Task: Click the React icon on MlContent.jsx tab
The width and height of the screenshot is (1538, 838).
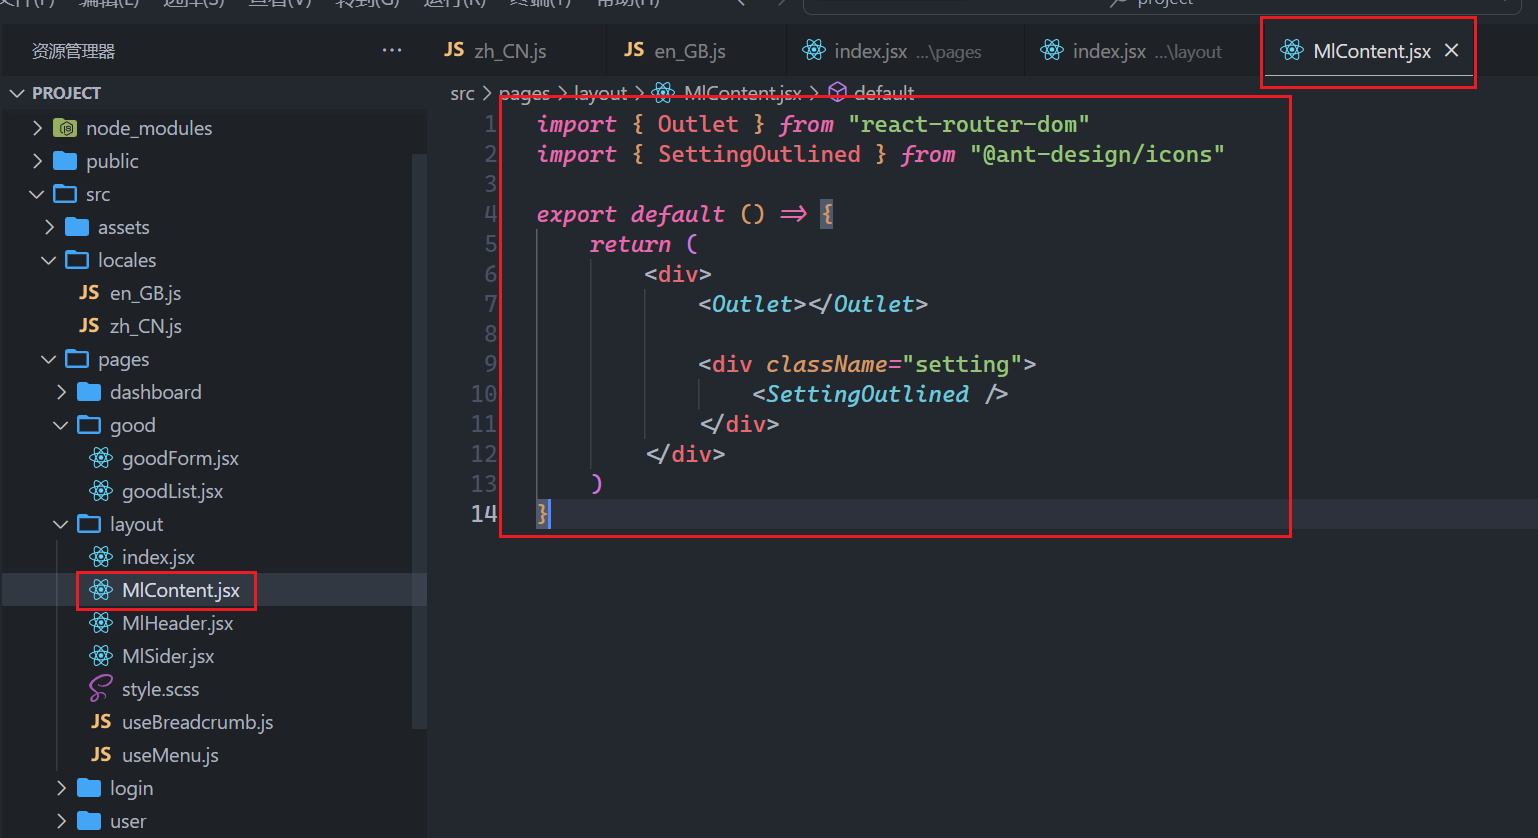Action: tap(1292, 50)
